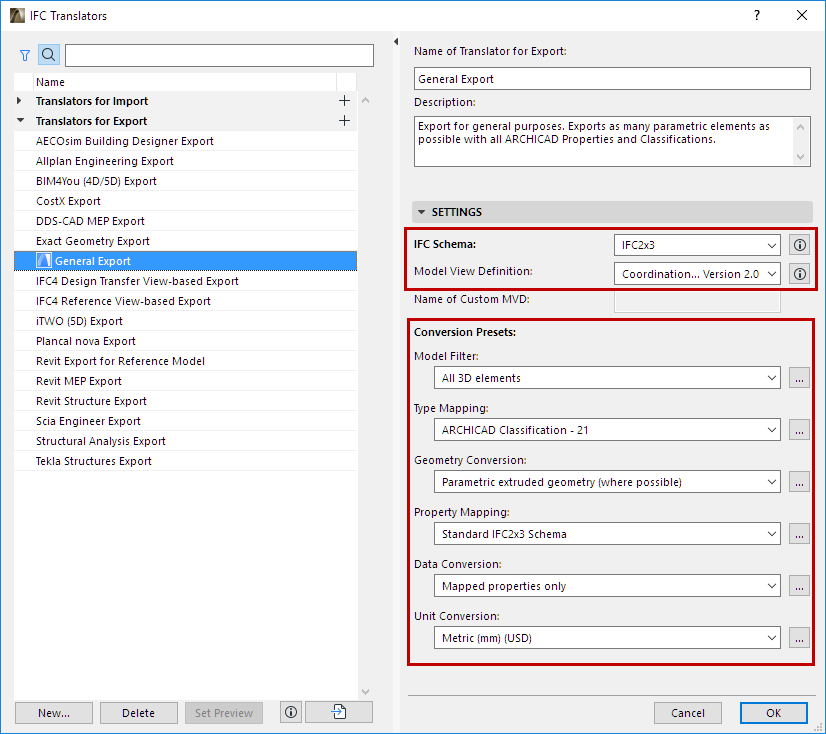Select IFC4 Design Transfer View-based Export
This screenshot has height=734, width=826.
point(185,281)
